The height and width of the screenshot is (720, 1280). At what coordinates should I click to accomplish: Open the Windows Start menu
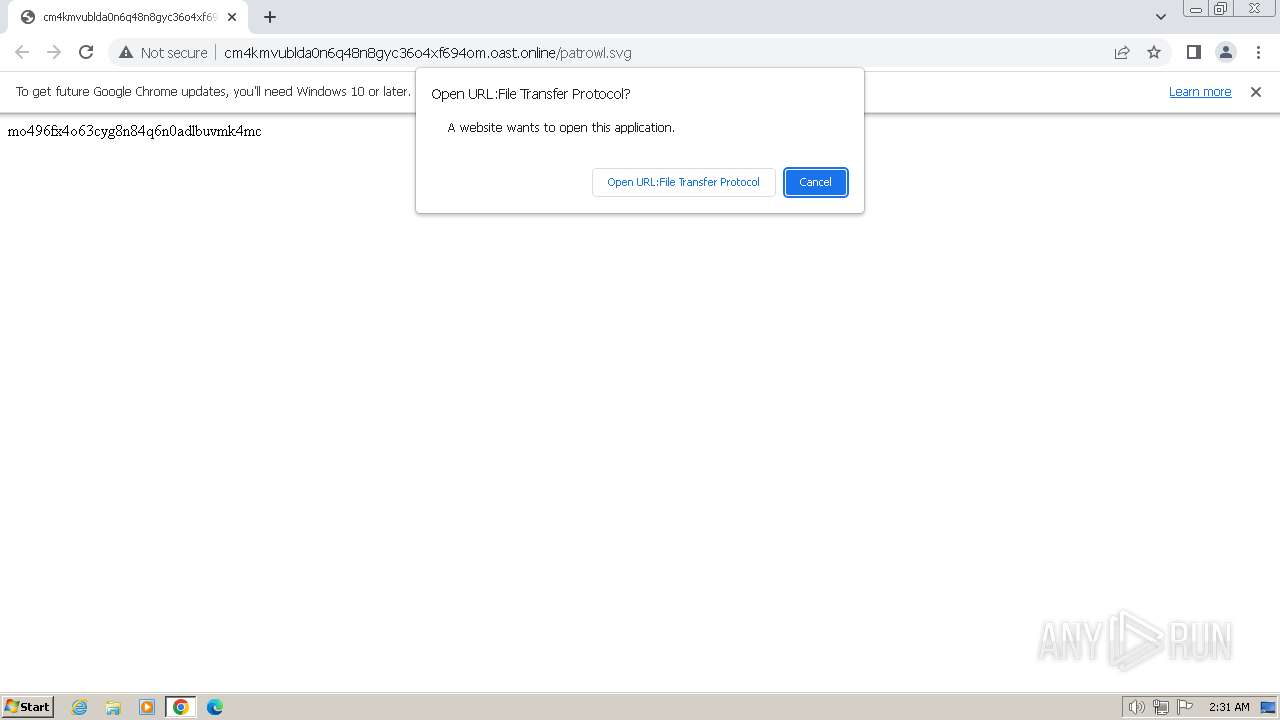point(28,707)
